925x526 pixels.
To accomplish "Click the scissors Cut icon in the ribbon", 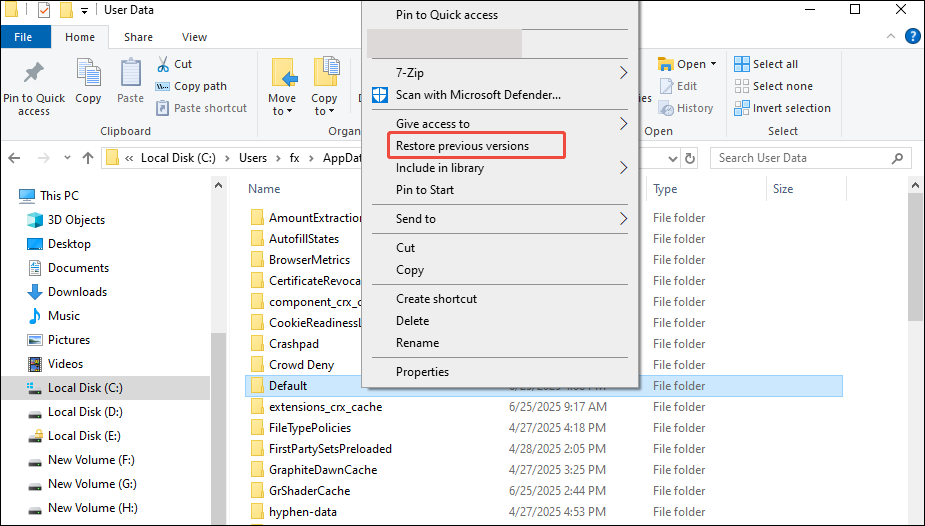I will tap(164, 64).
